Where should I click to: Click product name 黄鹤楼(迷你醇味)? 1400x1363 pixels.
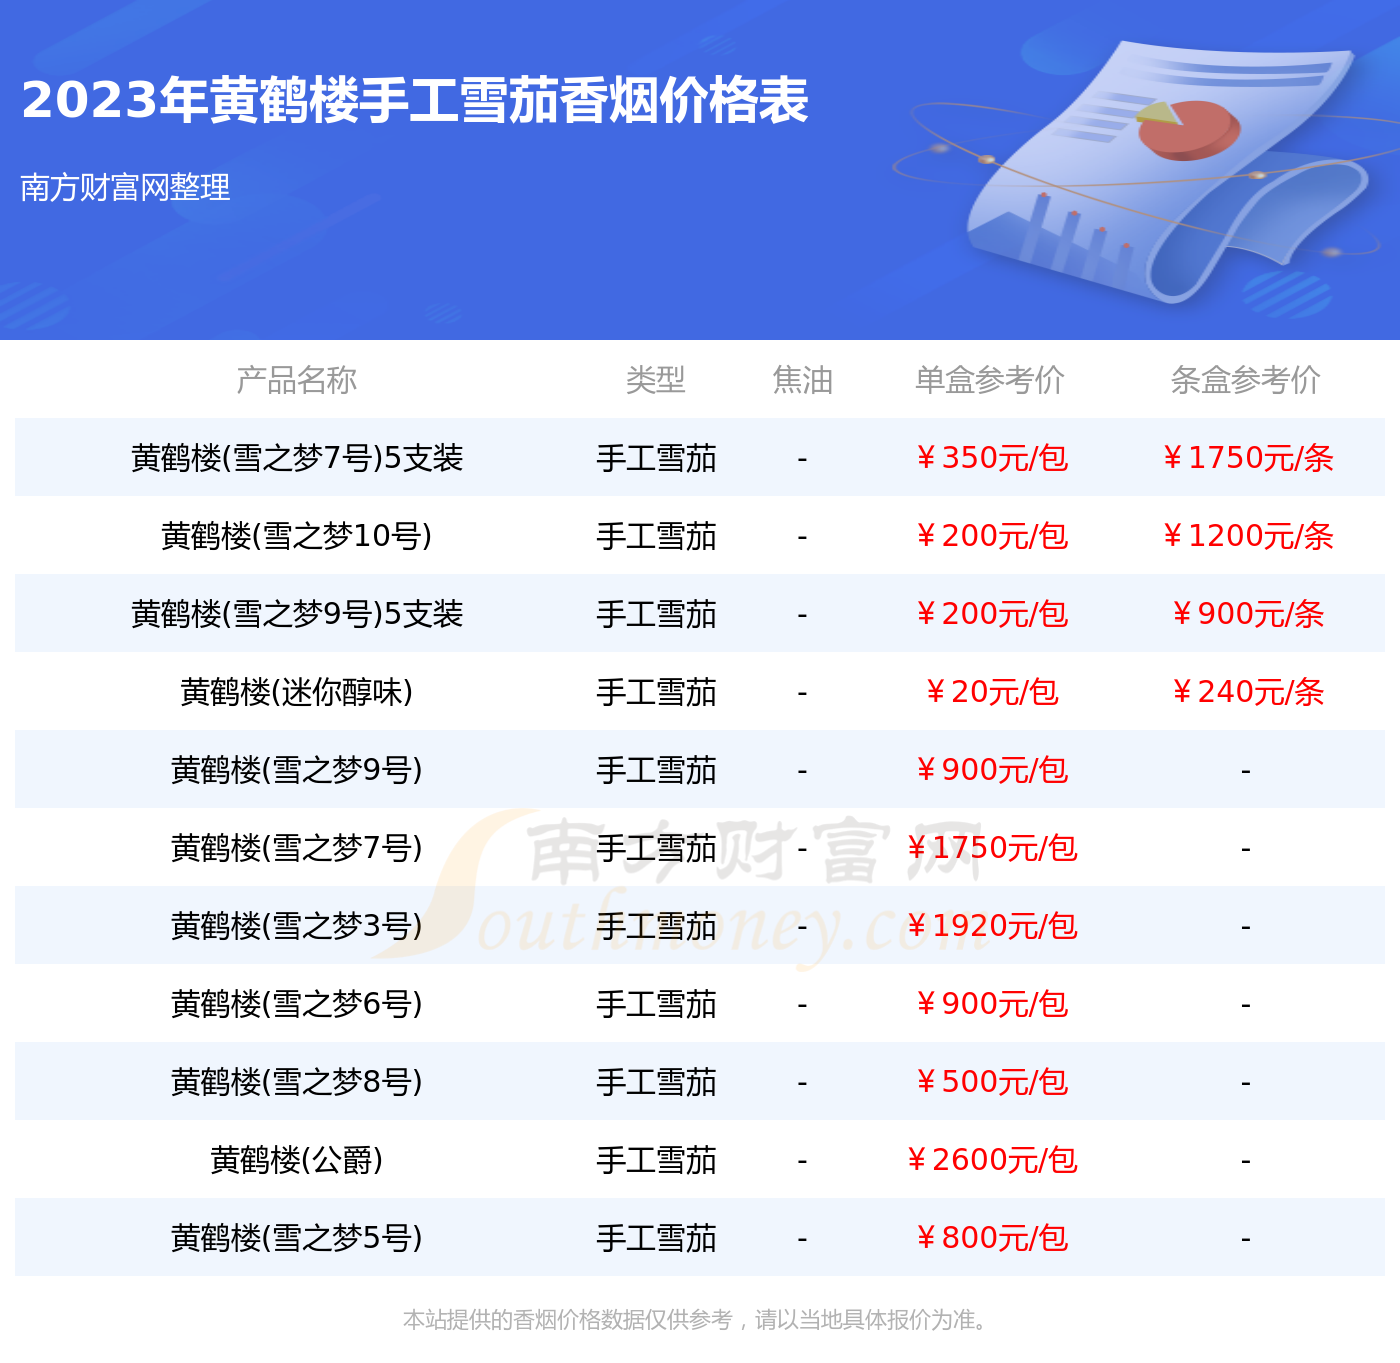(297, 692)
